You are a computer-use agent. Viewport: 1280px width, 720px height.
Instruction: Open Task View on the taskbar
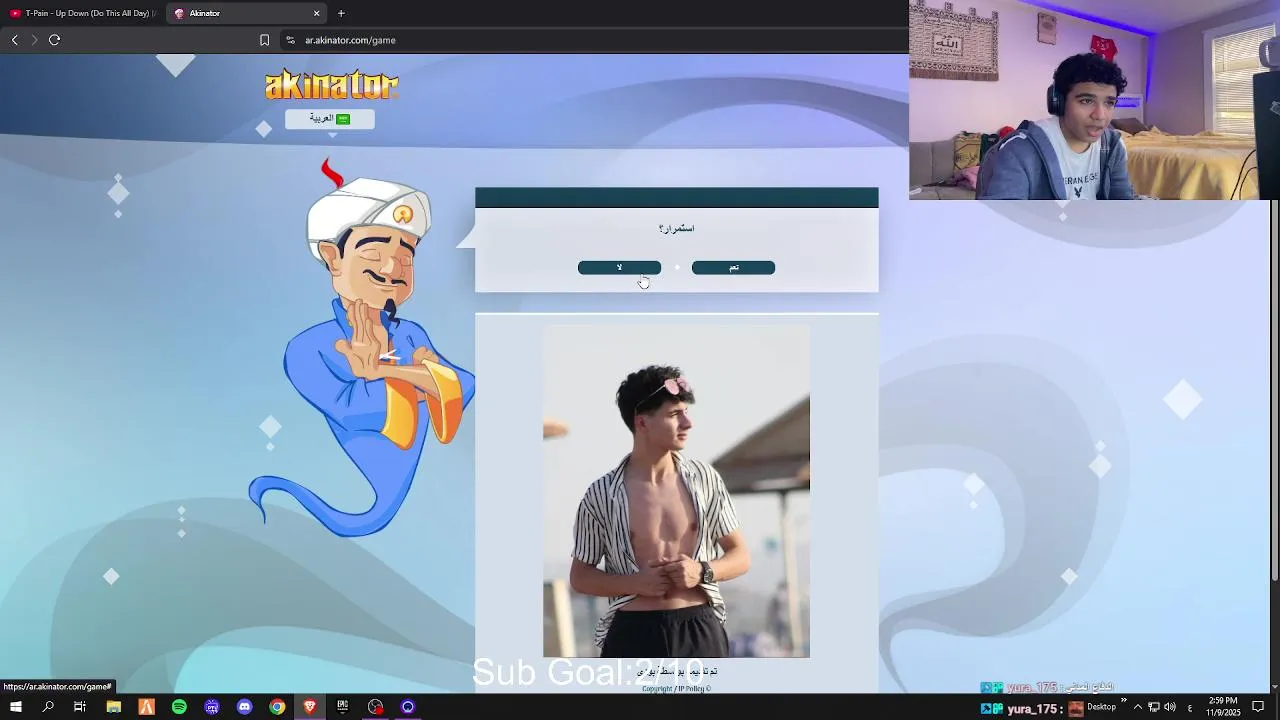point(80,707)
